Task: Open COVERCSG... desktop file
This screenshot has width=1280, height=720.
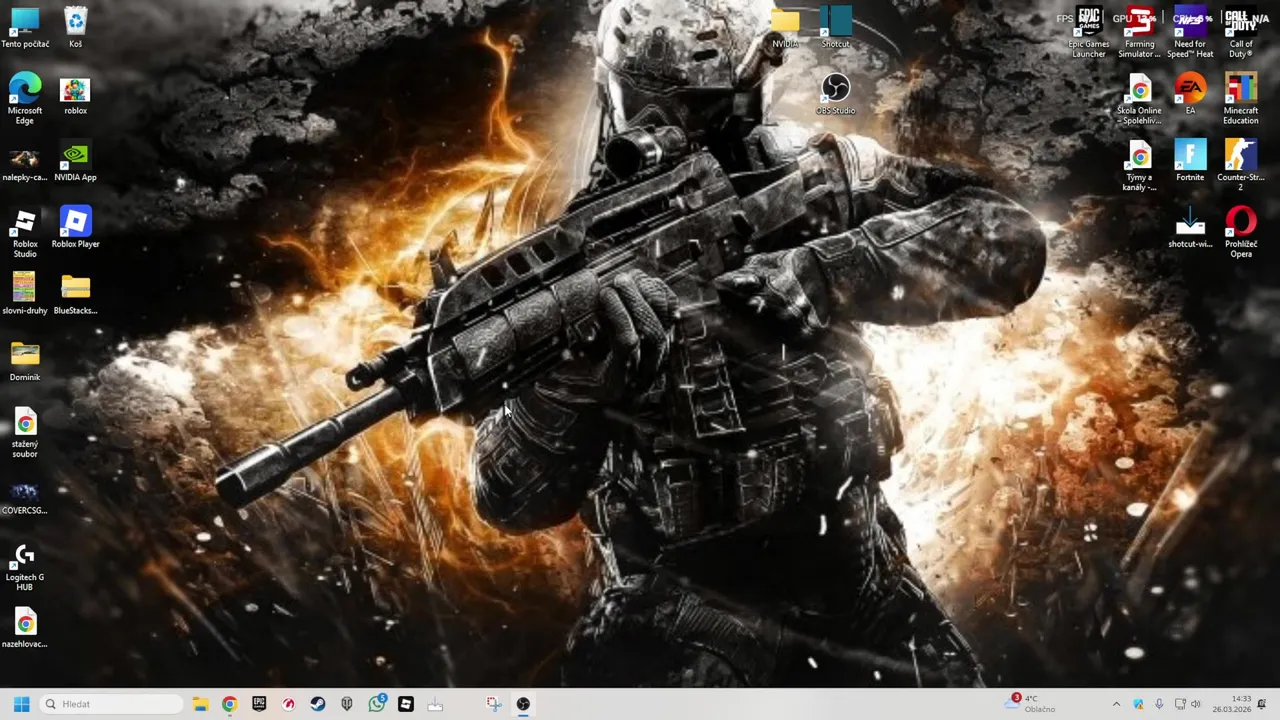Action: [25, 496]
